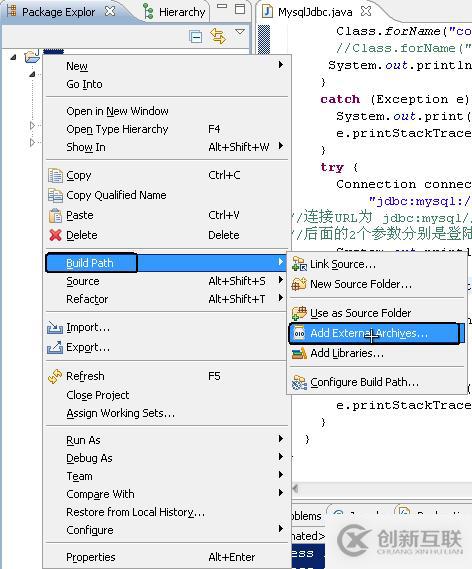The image size is (472, 569).
Task: Expand the Configure submenu arrow
Action: [280, 528]
